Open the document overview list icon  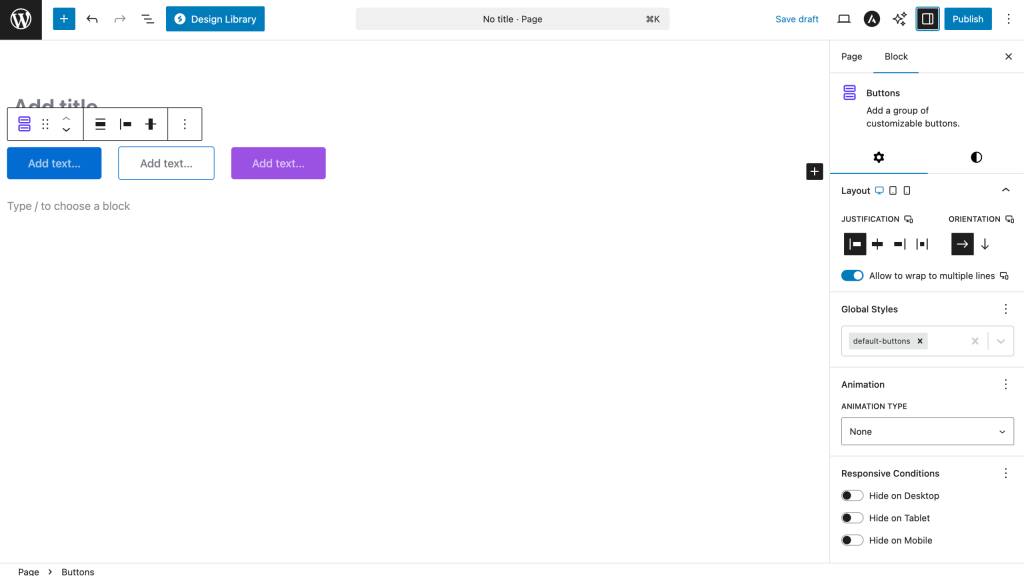click(147, 19)
